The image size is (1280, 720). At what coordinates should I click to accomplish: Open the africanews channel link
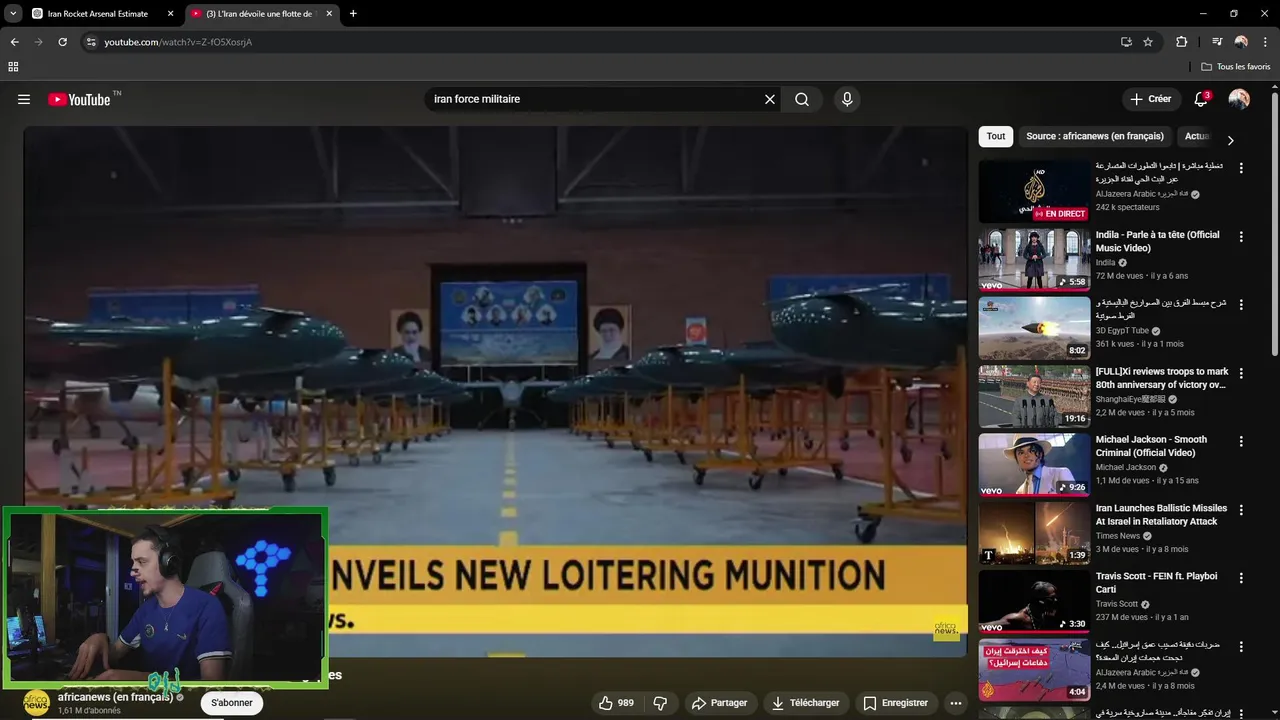pyautogui.click(x=115, y=697)
